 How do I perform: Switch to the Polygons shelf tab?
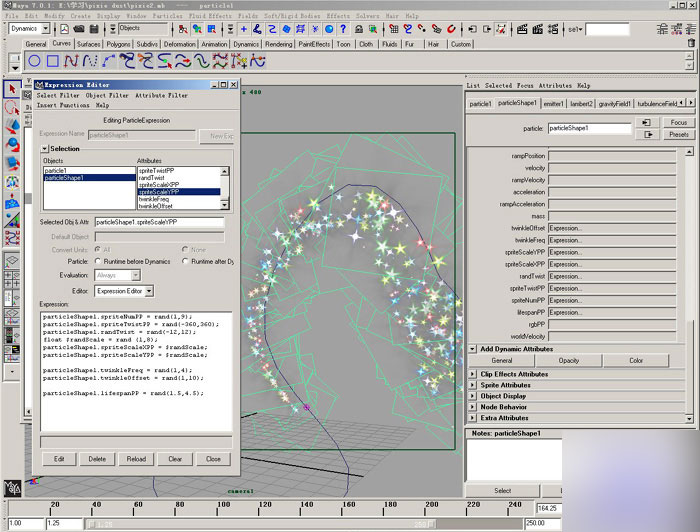pos(119,44)
